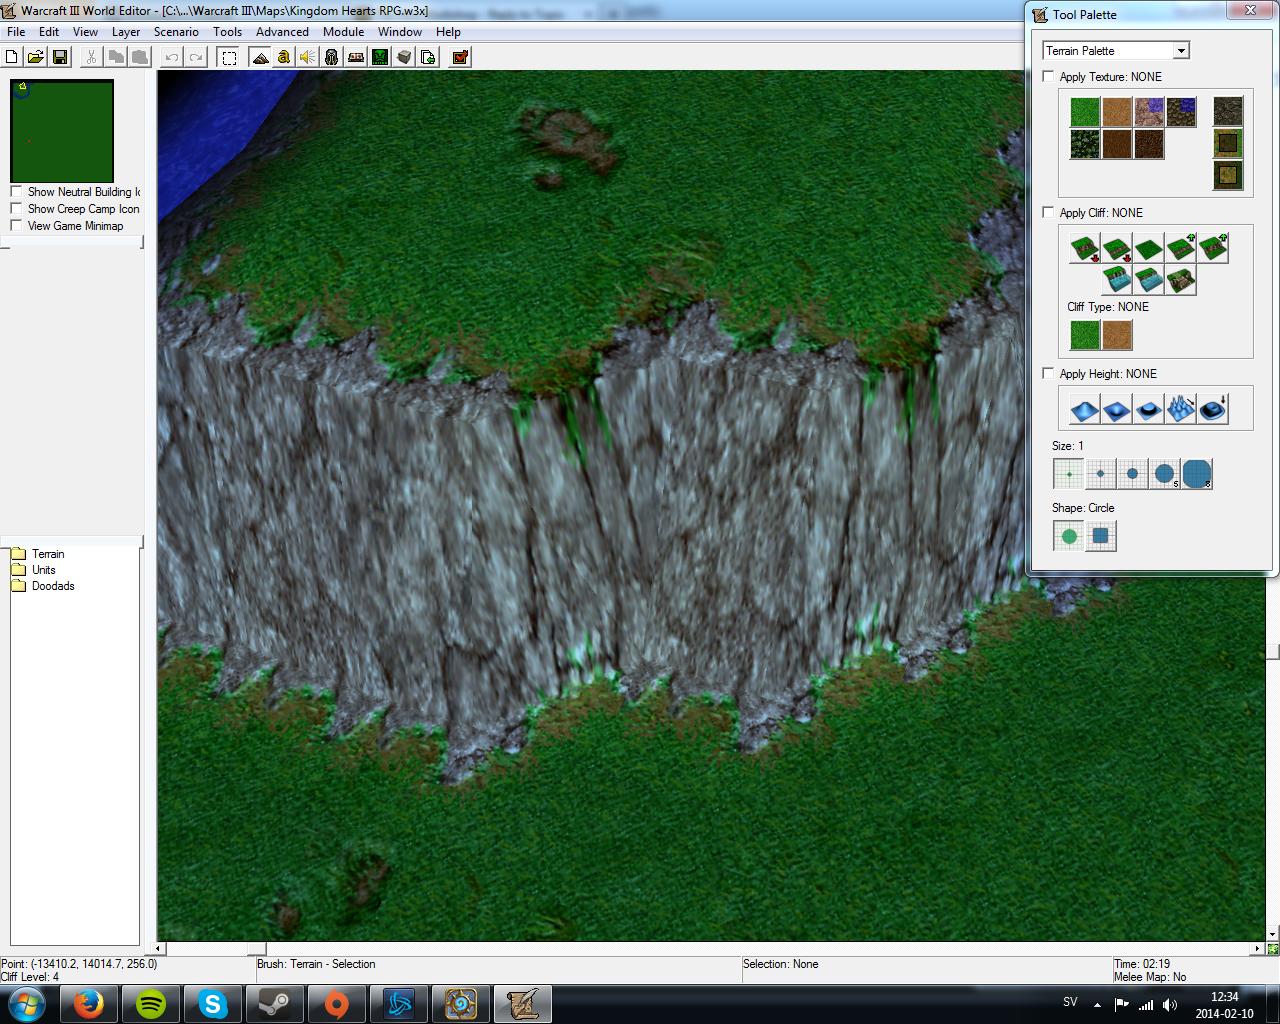1280x1024 pixels.
Task: Select the Shallow Water cliff tool
Action: (x=1149, y=280)
